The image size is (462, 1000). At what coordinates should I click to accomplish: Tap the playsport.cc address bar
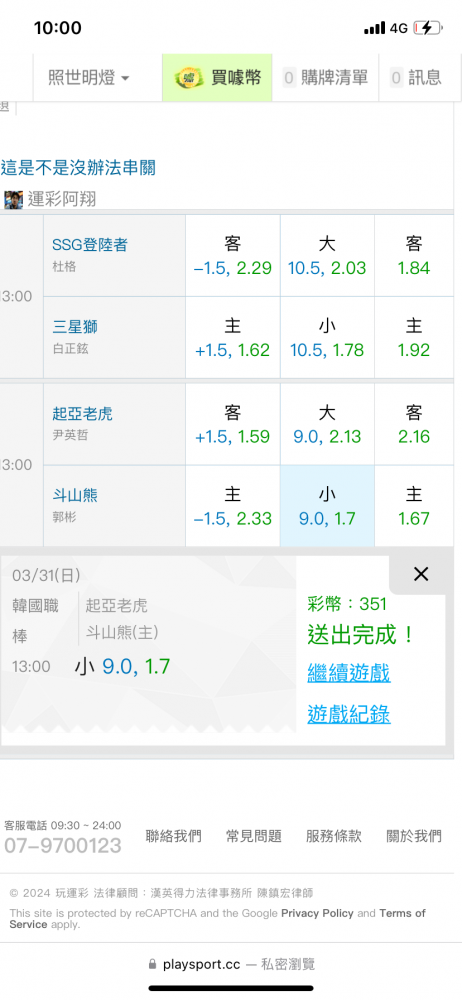231,964
